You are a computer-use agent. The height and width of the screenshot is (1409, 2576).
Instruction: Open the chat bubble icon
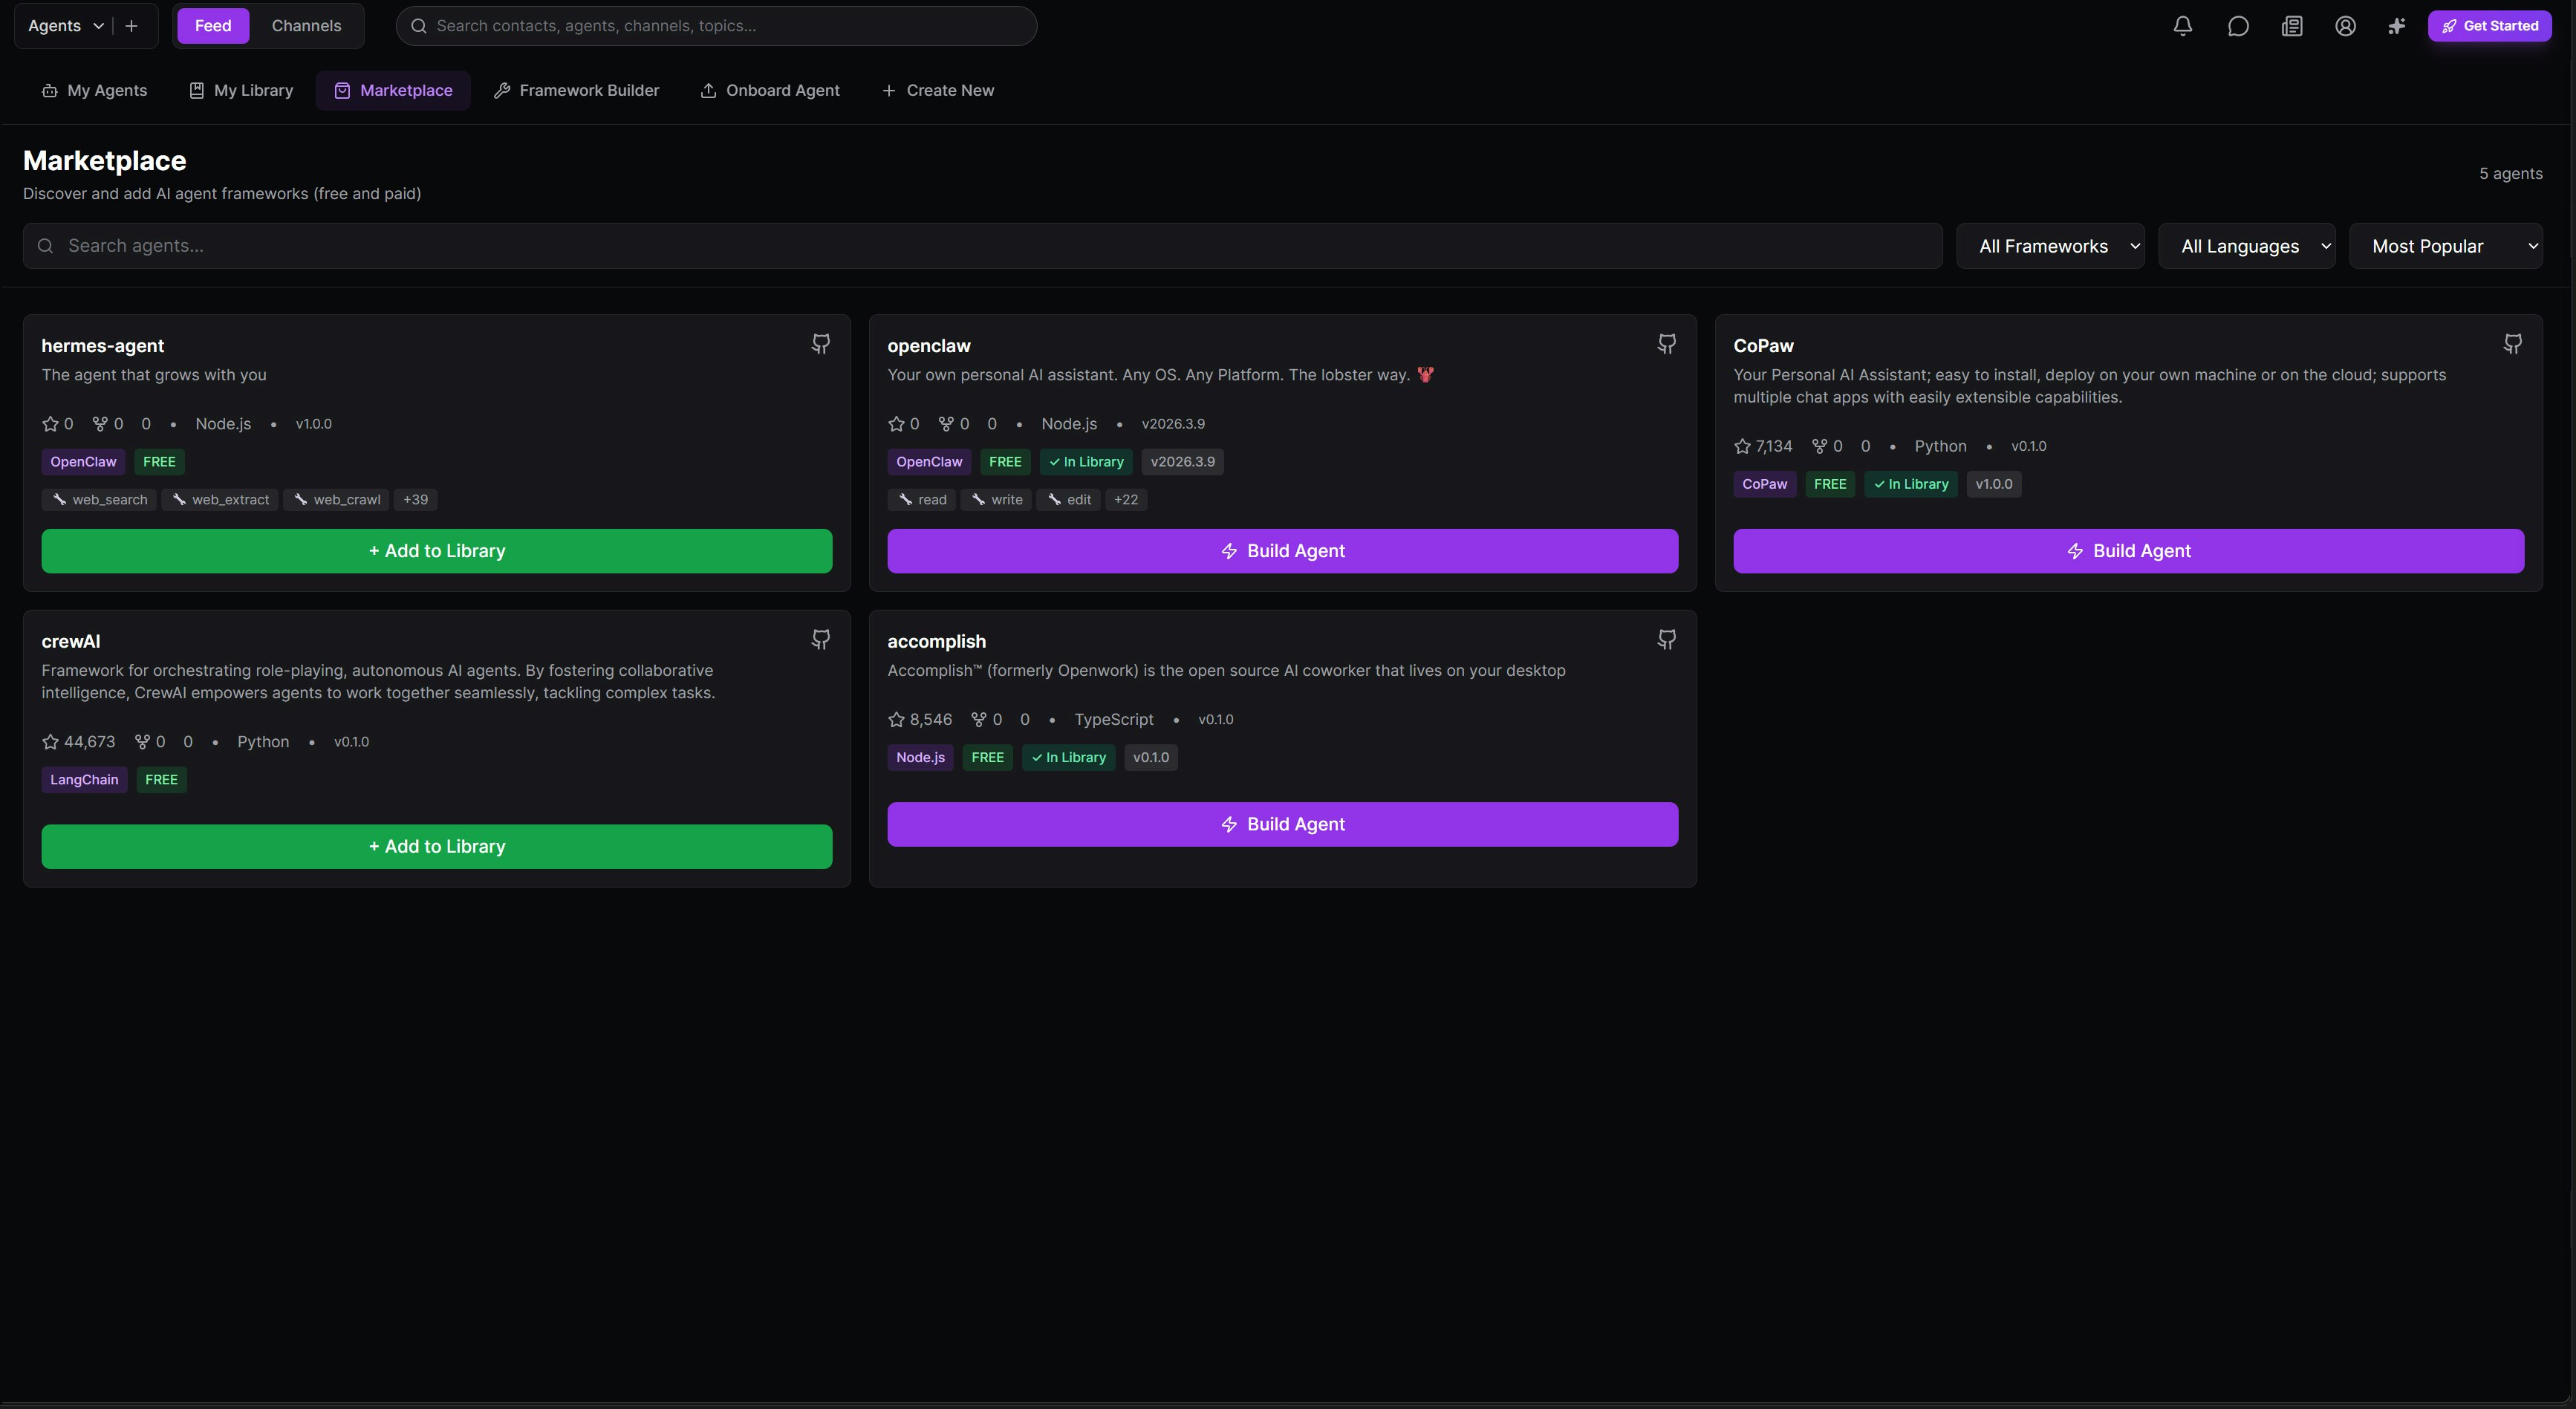[x=2238, y=26]
